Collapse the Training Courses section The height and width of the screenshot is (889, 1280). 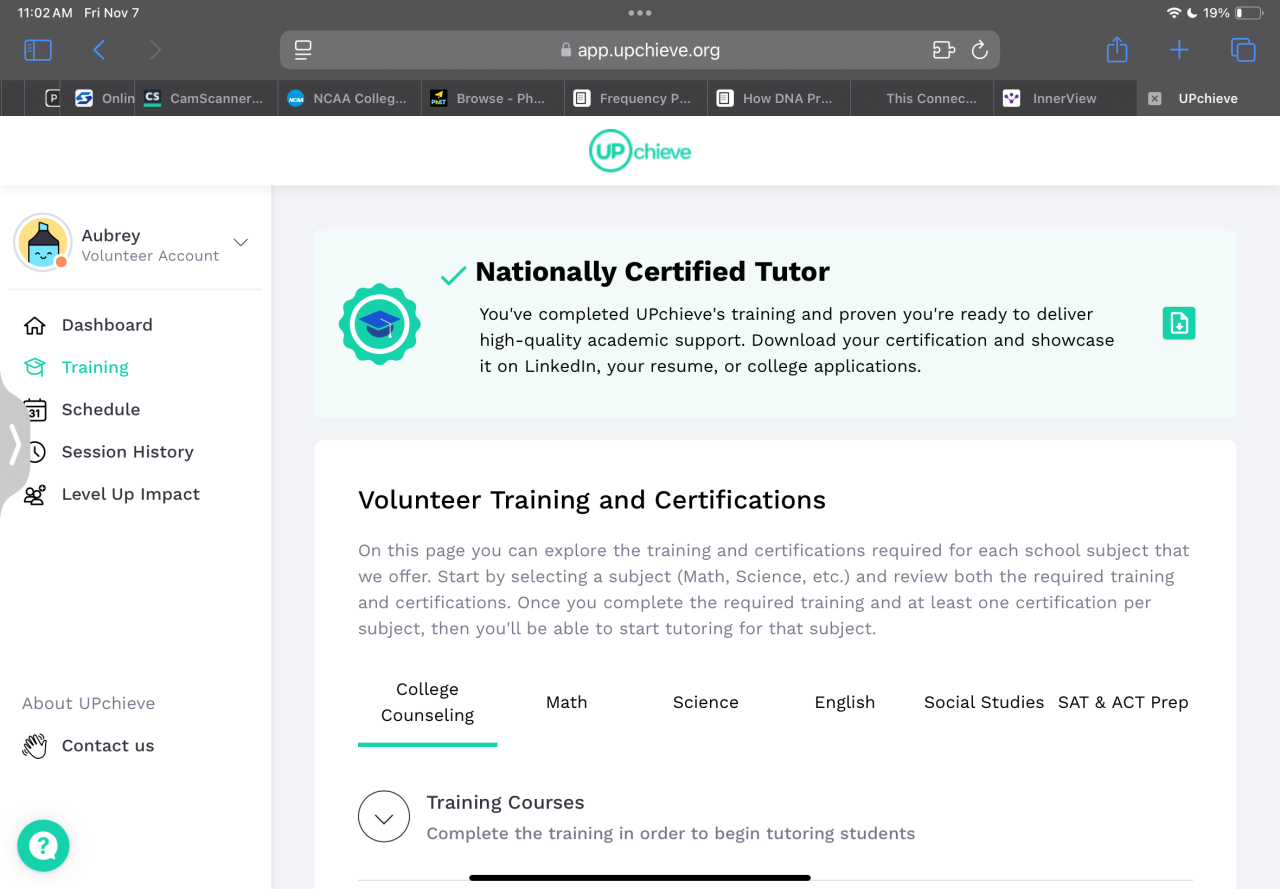pyautogui.click(x=384, y=817)
